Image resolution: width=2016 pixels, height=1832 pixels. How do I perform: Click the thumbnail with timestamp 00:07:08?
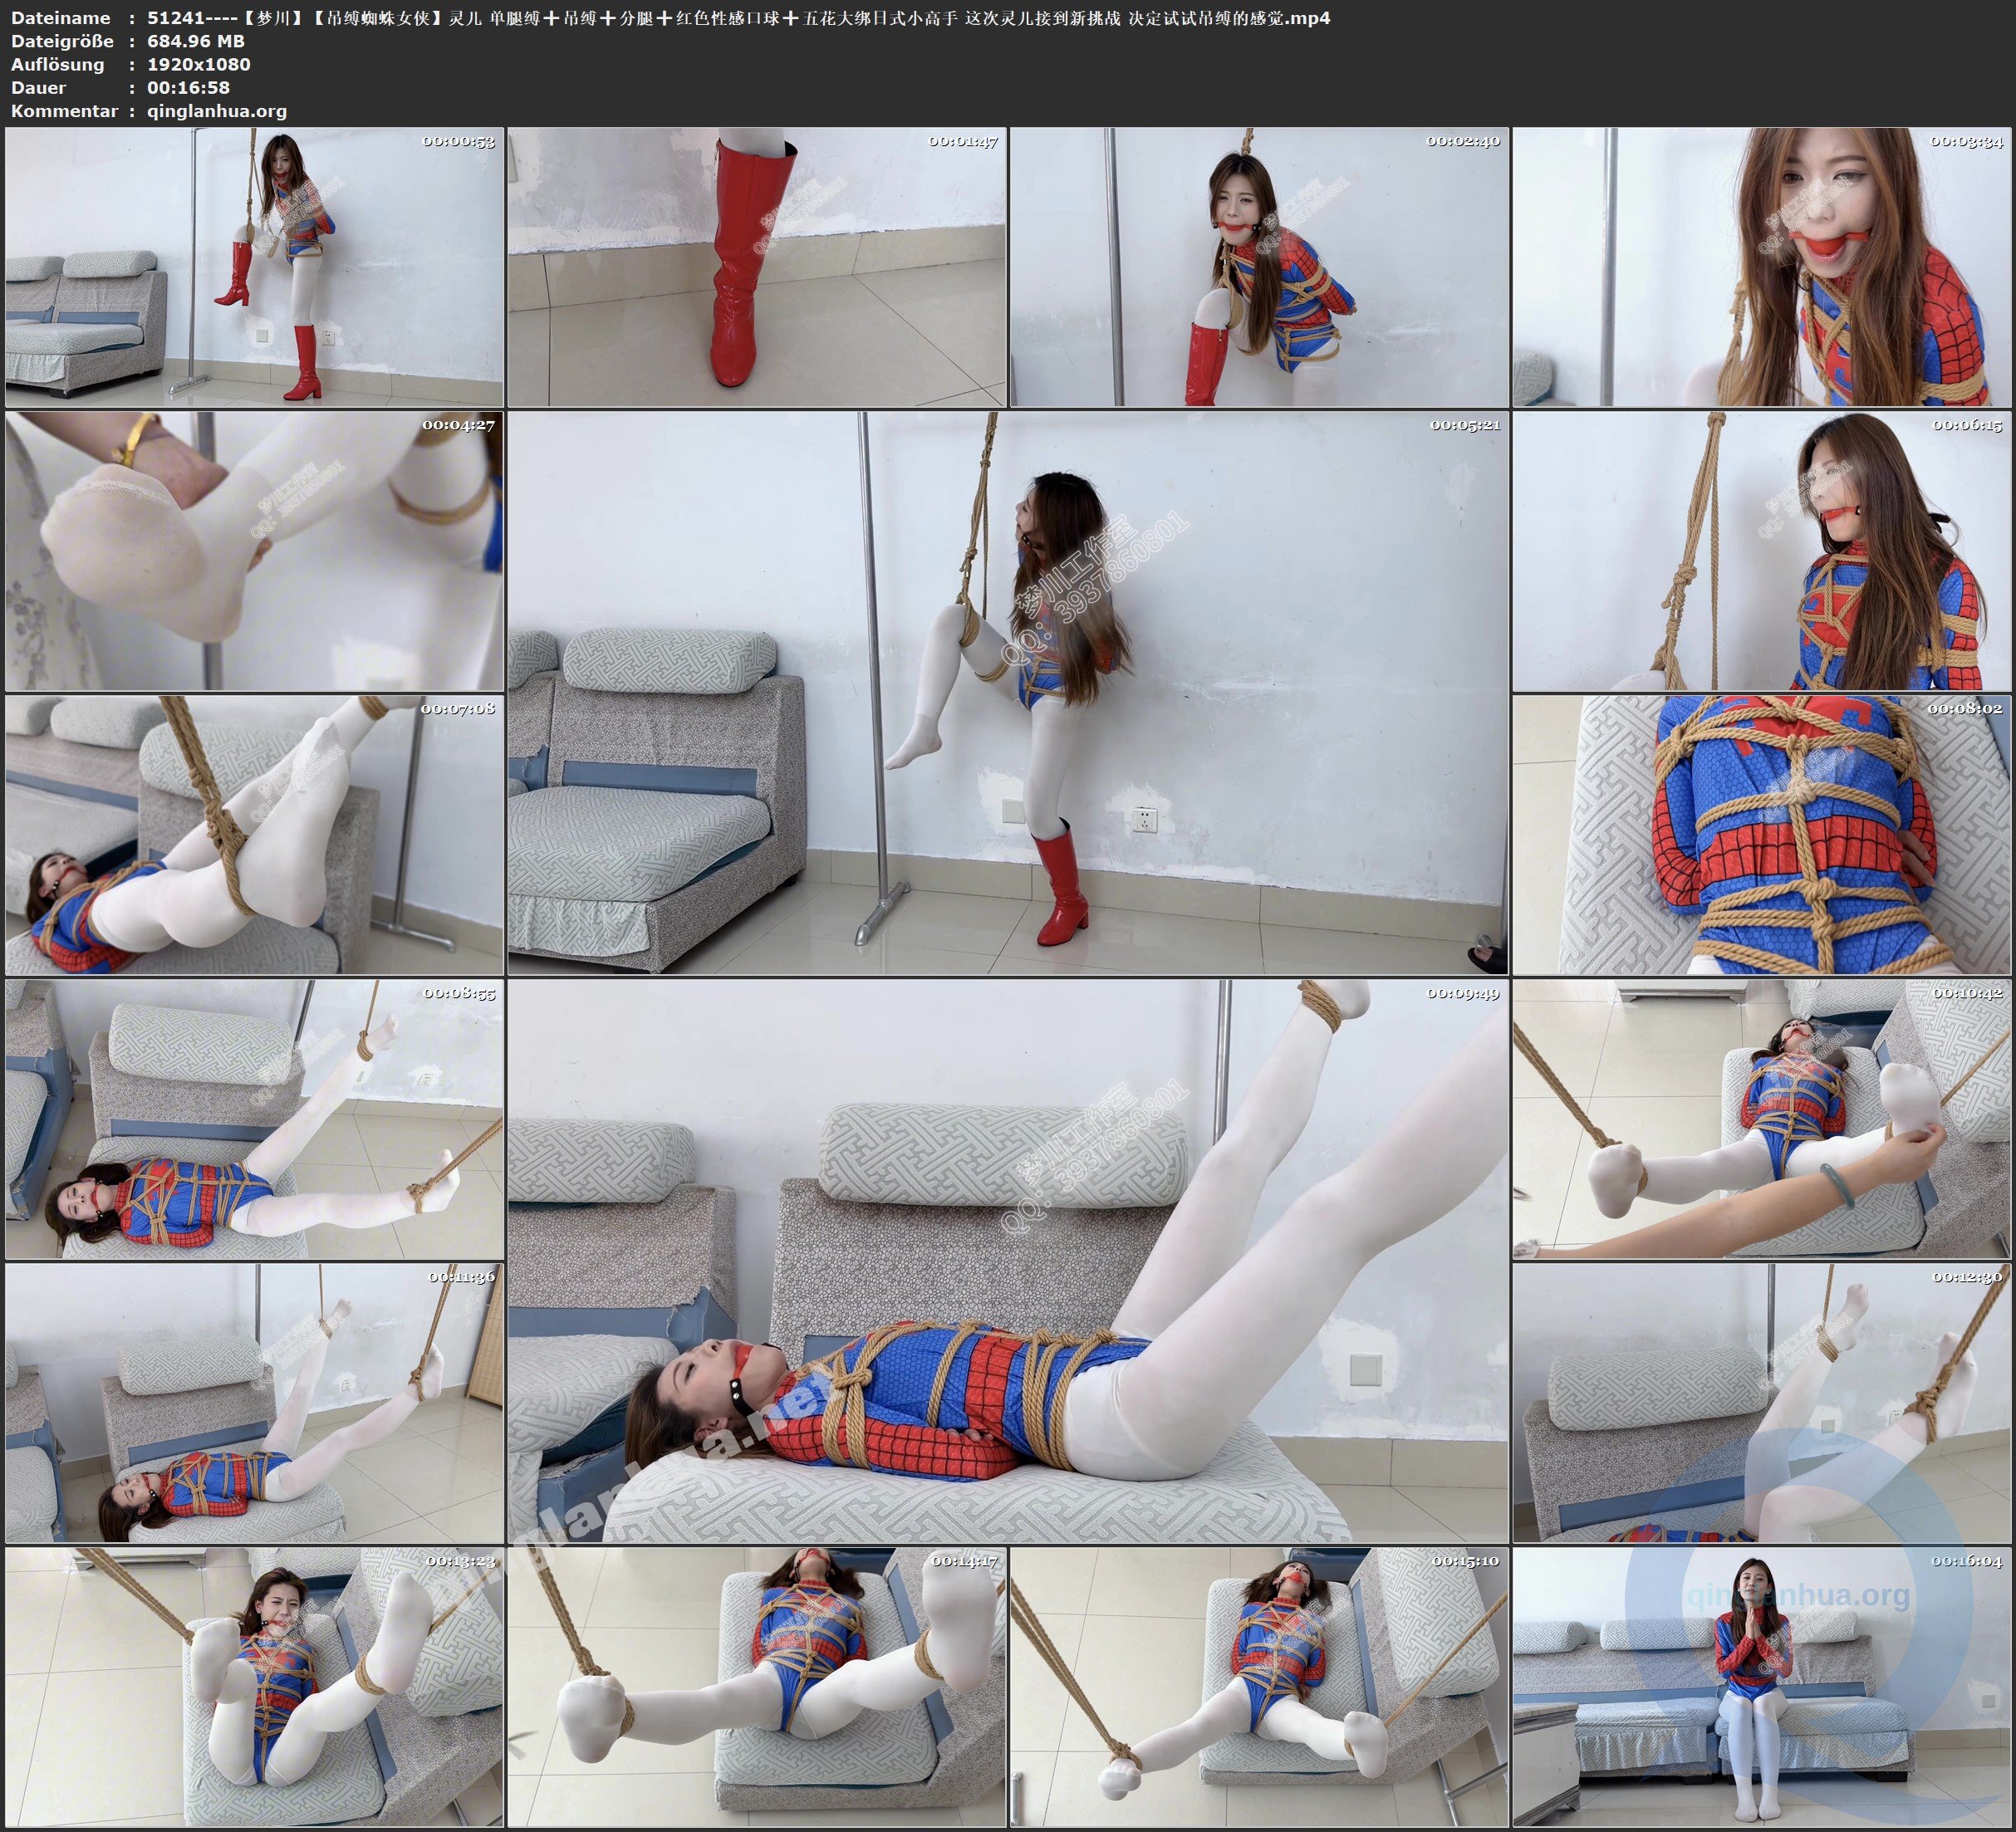[254, 835]
